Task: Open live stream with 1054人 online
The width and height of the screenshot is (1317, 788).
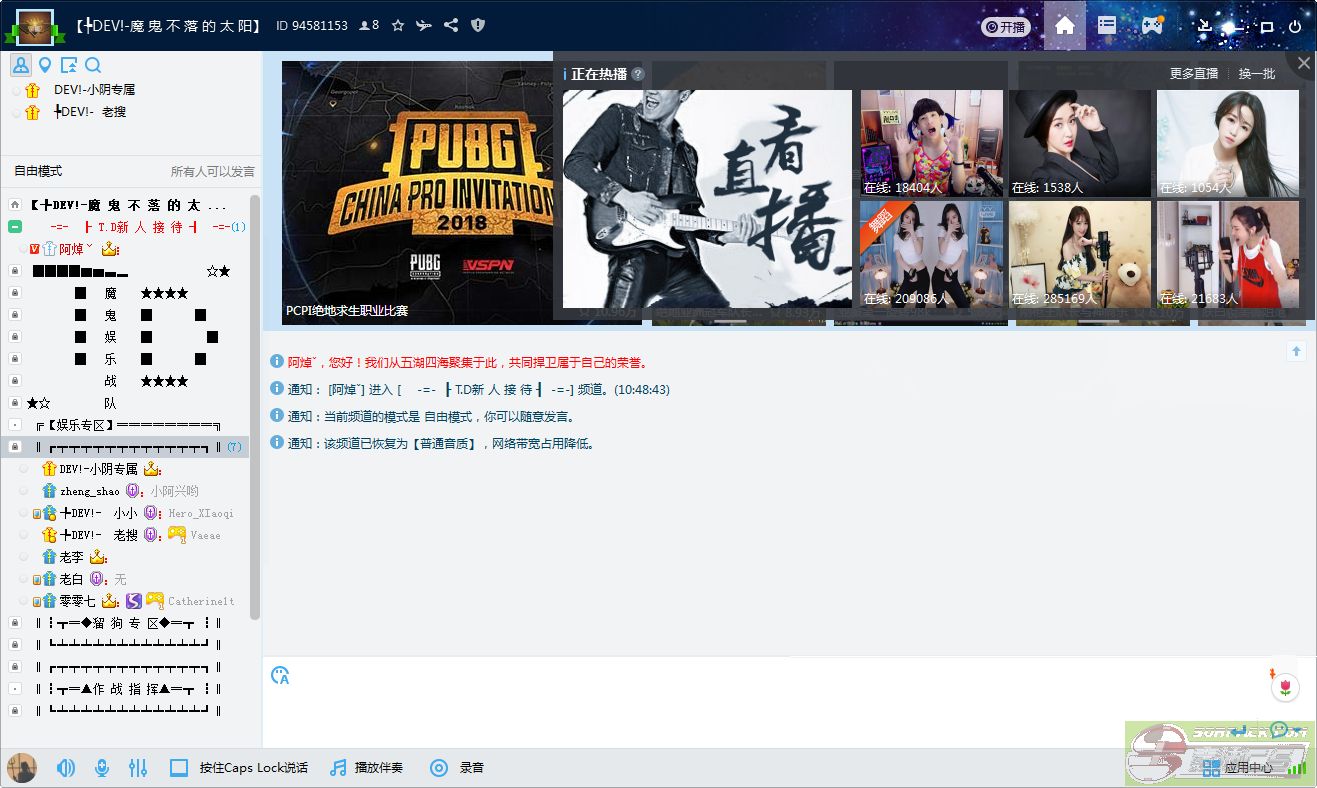Action: click(x=1228, y=143)
